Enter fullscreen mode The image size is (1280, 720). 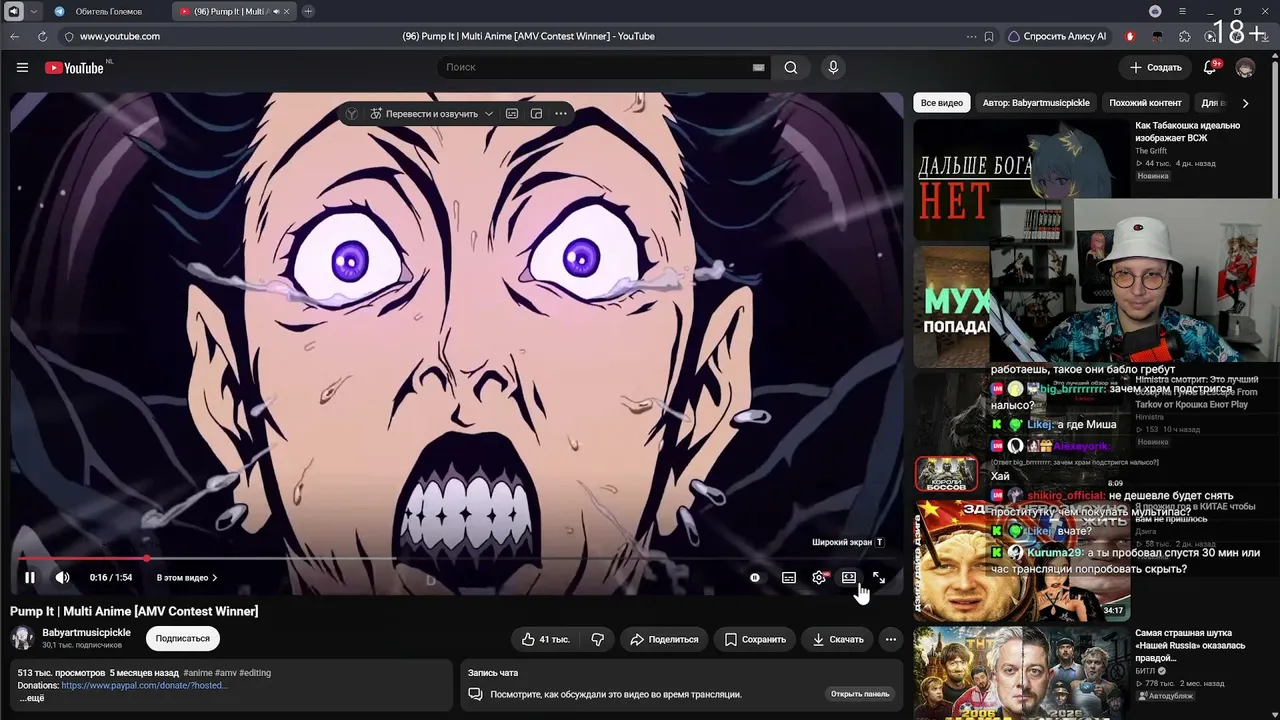coord(879,577)
